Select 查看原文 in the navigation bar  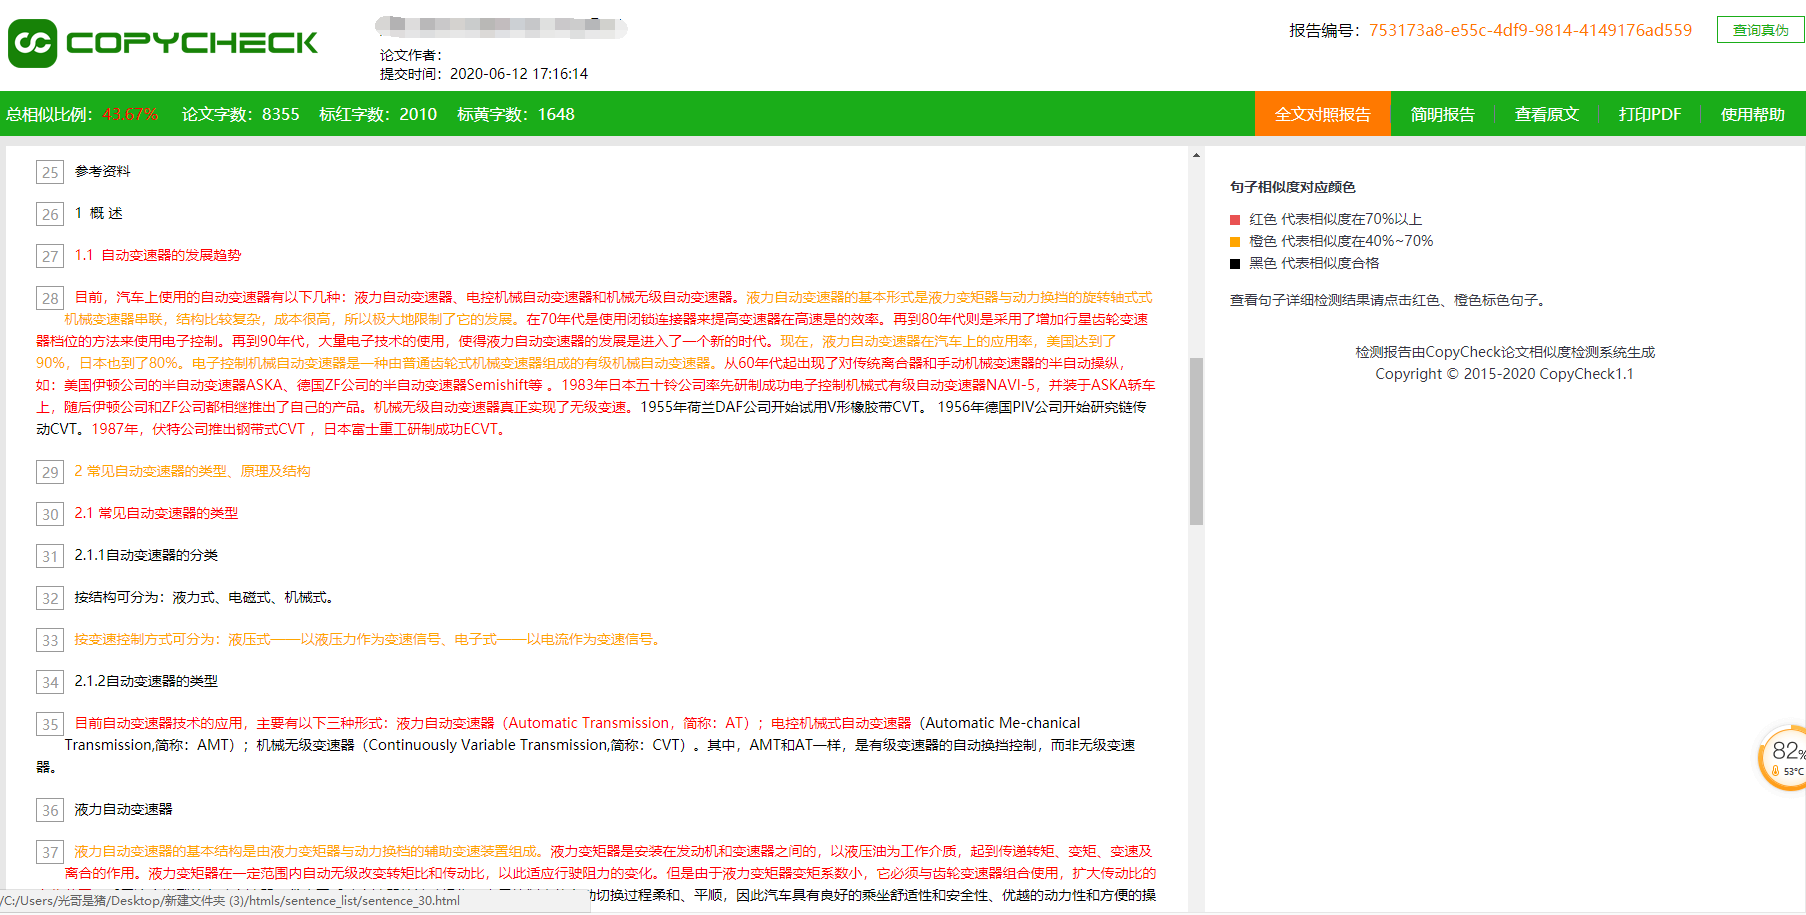pyautogui.click(x=1546, y=114)
